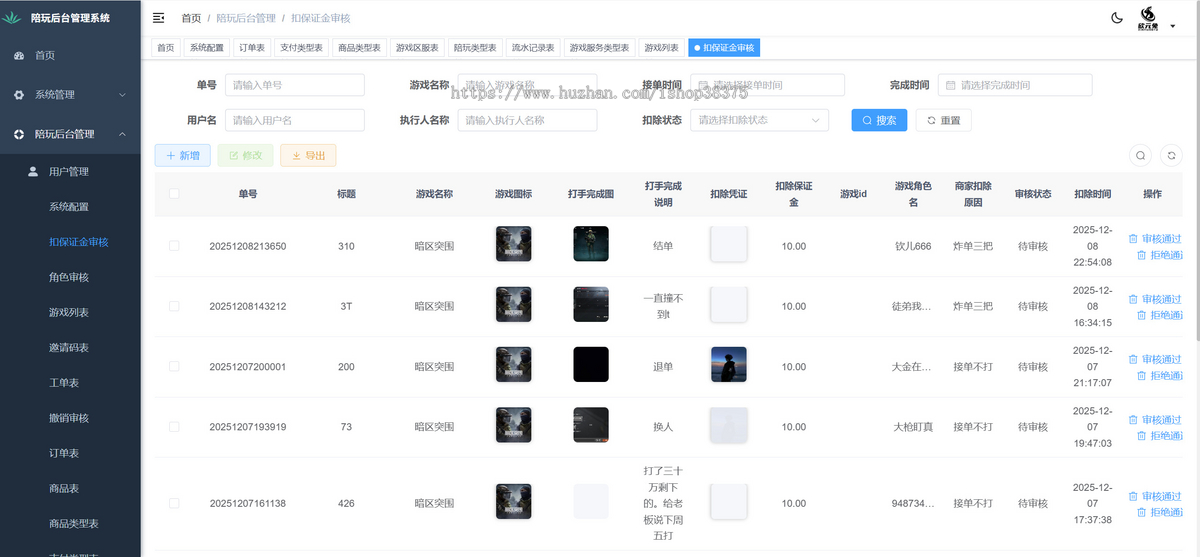
Task: Open 打手完成图 thumbnail for order 20251207193919
Action: coord(591,425)
